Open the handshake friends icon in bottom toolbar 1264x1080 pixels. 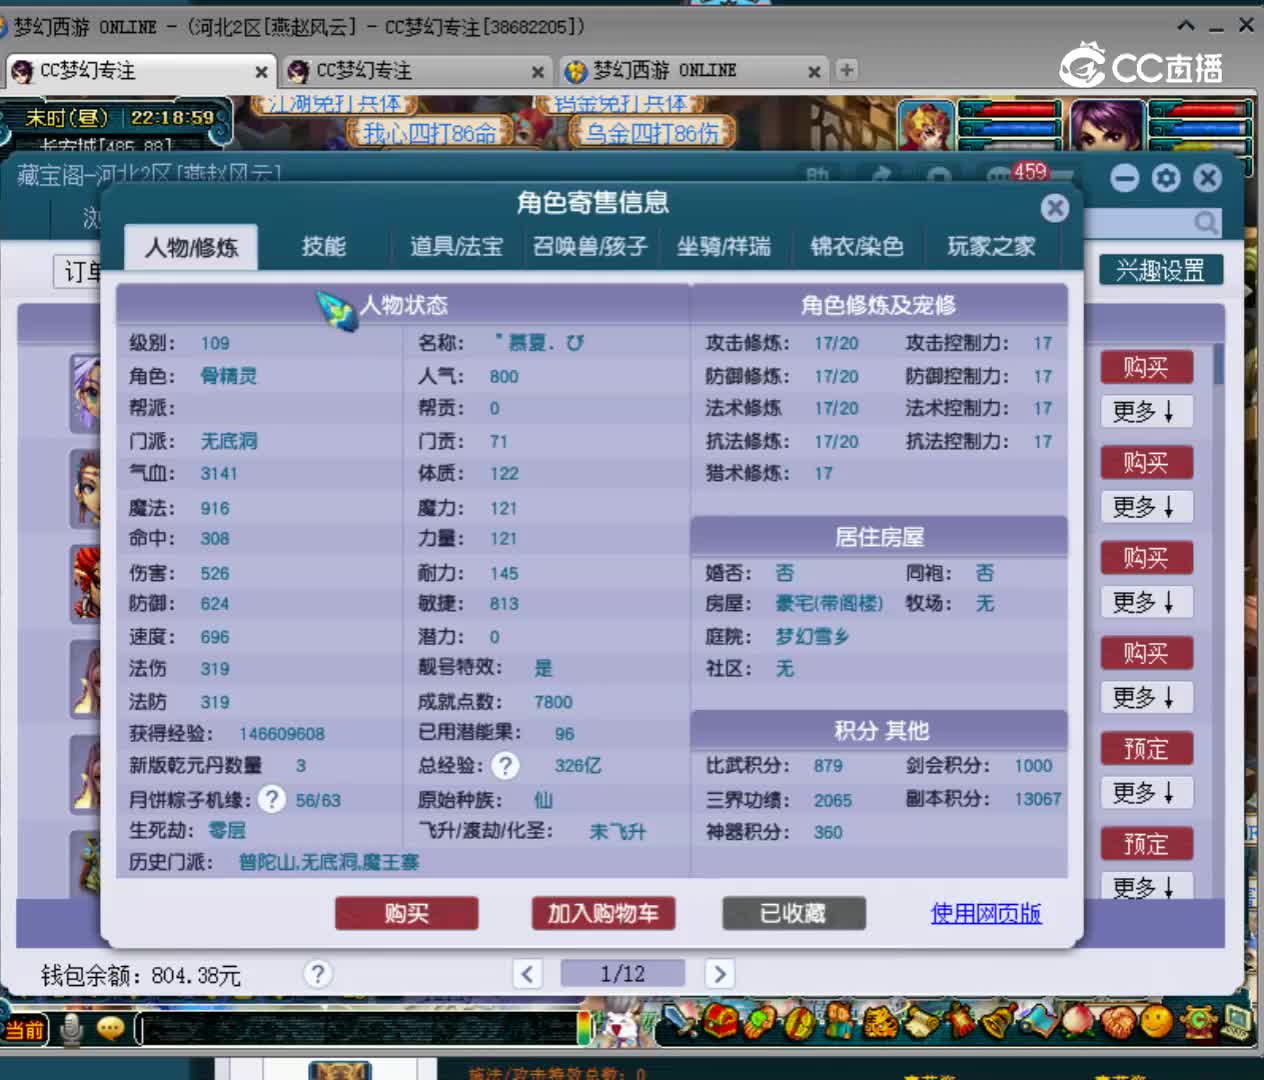pyautogui.click(x=1117, y=1022)
